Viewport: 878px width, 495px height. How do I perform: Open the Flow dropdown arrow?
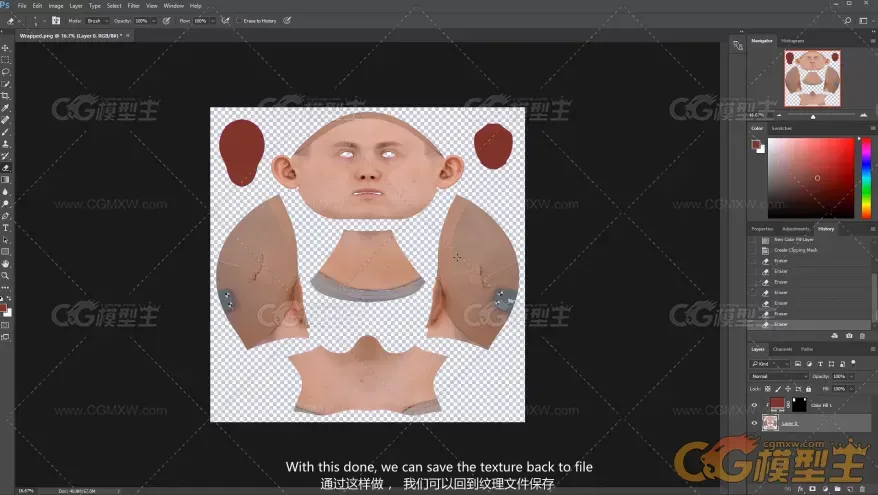pyautogui.click(x=213, y=21)
